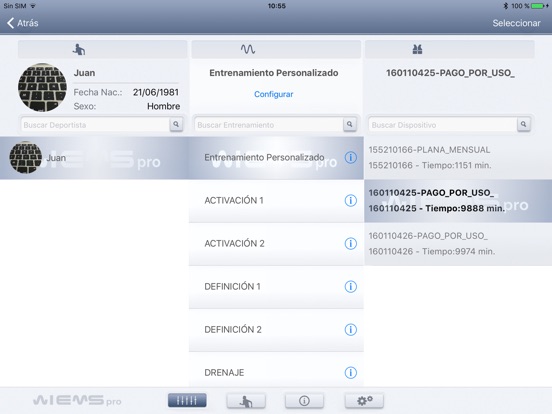This screenshot has width=552, height=414.
Task: Select Juan in the athlete list
Action: coord(94,158)
